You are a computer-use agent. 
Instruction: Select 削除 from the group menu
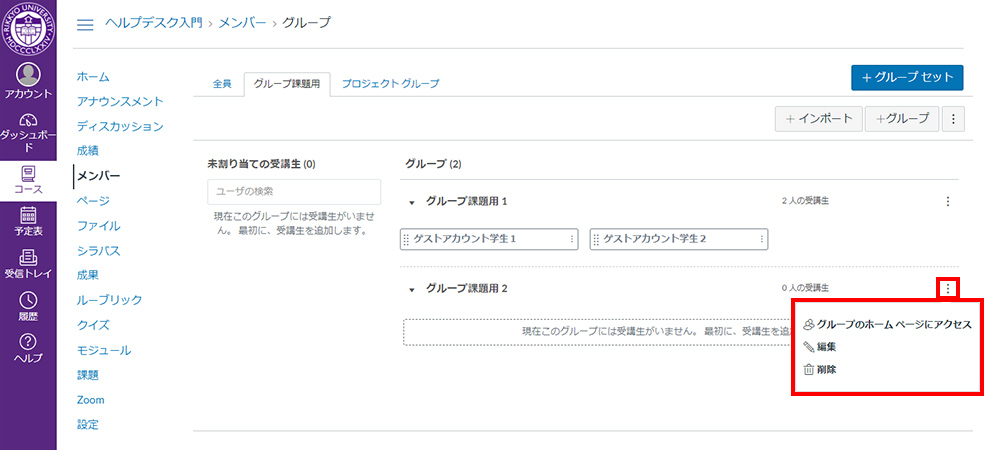[x=826, y=369]
